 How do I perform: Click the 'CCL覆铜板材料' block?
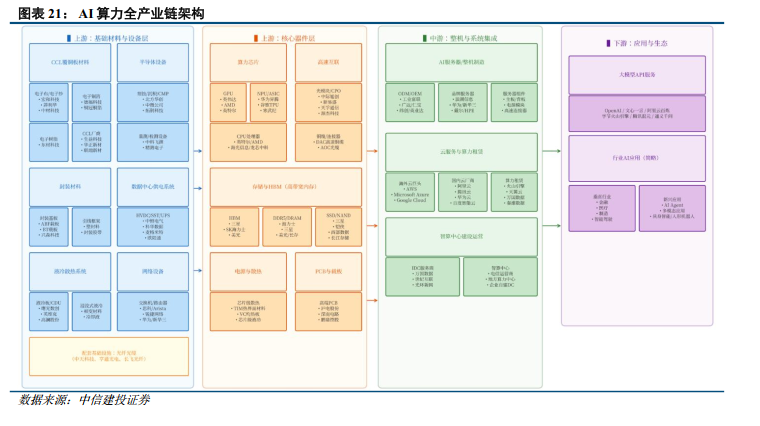tap(70, 63)
